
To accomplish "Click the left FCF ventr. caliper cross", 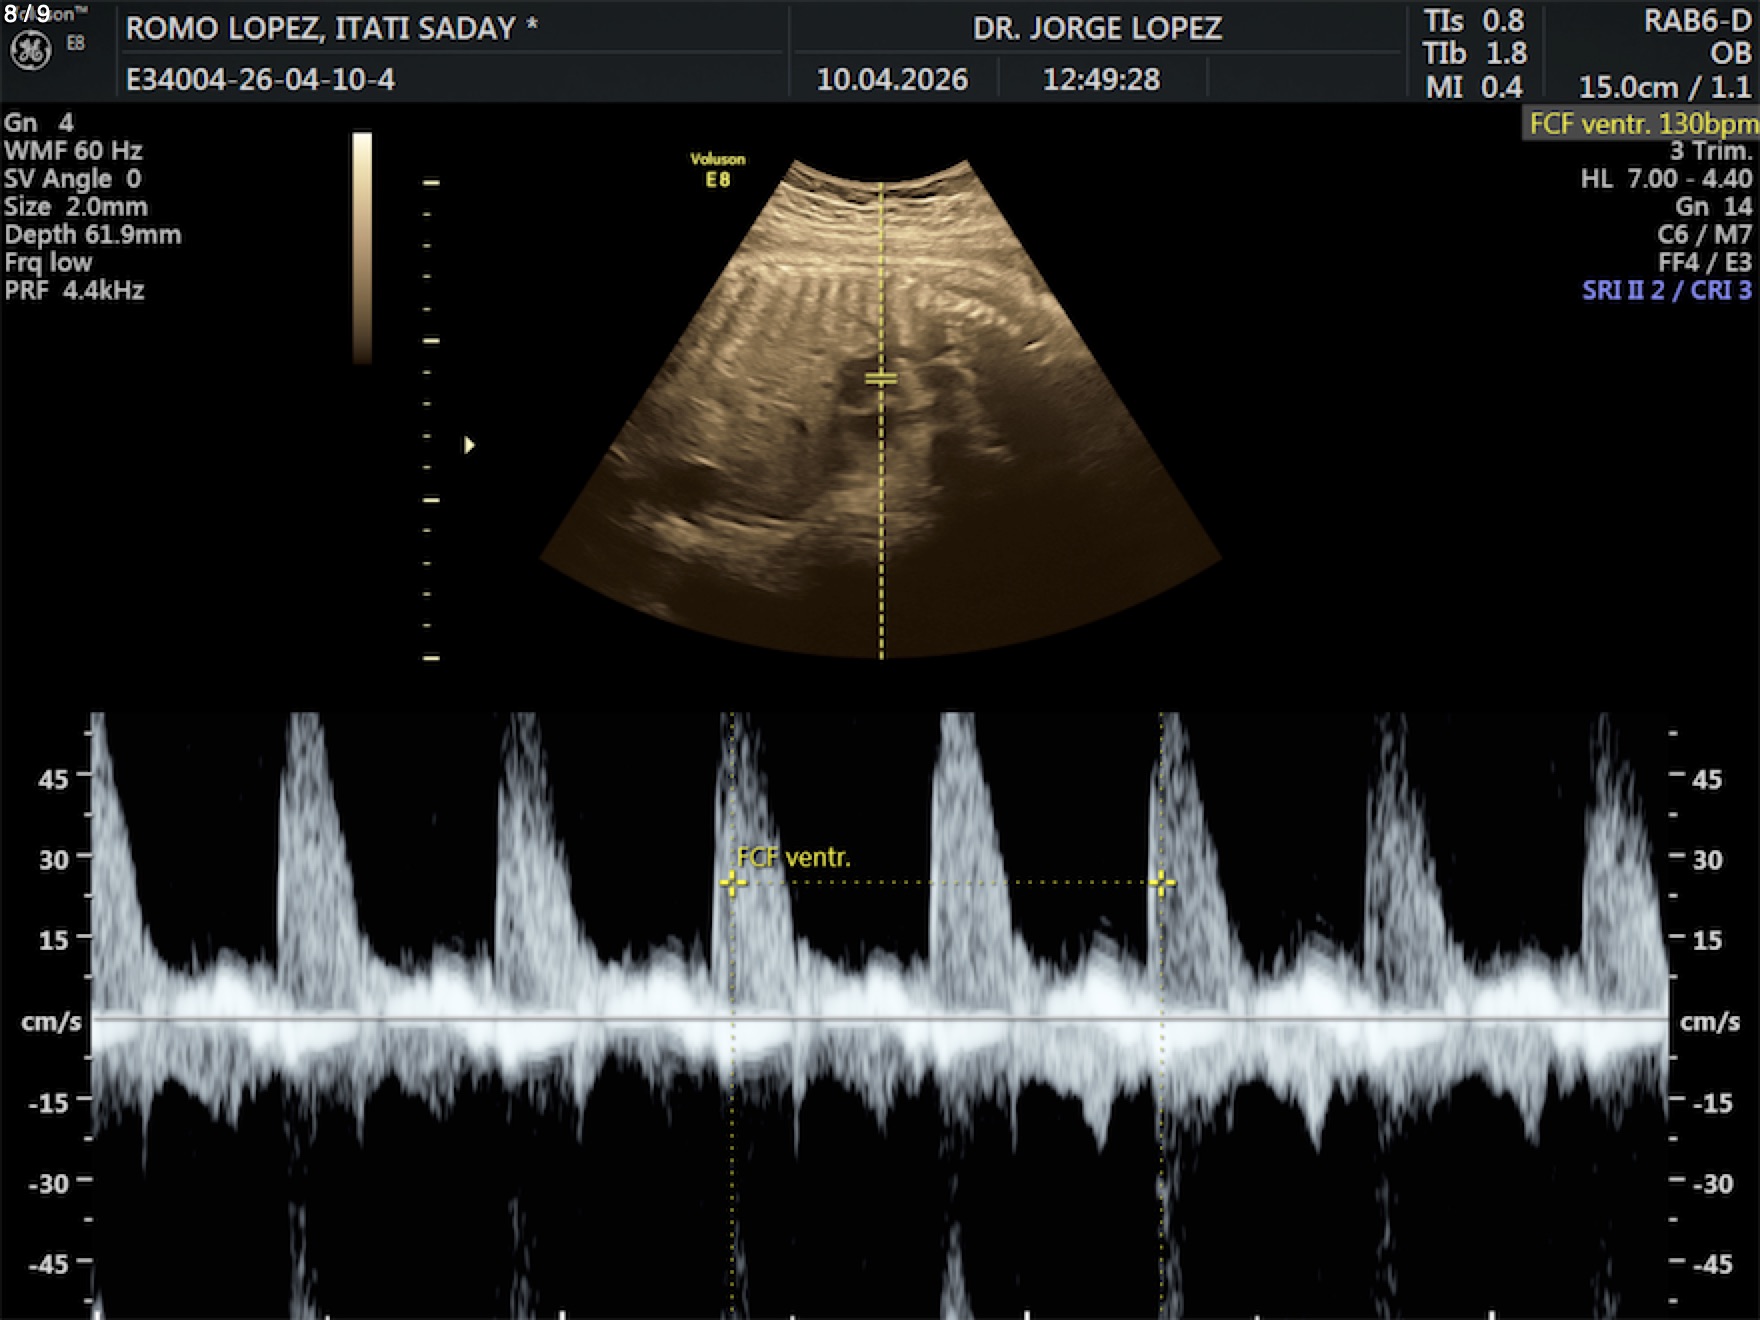I will (x=732, y=883).
